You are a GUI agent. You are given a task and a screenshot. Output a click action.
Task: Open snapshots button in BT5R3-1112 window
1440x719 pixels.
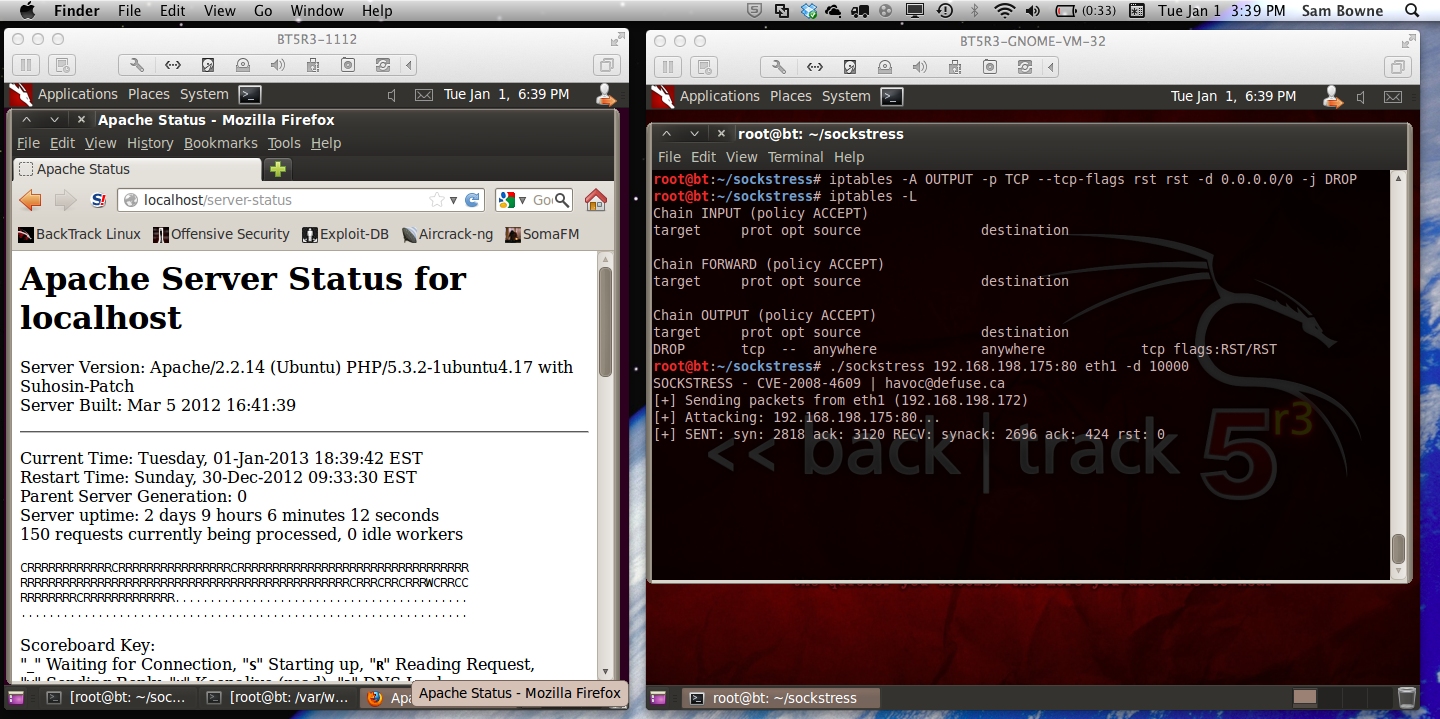[x=62, y=65]
